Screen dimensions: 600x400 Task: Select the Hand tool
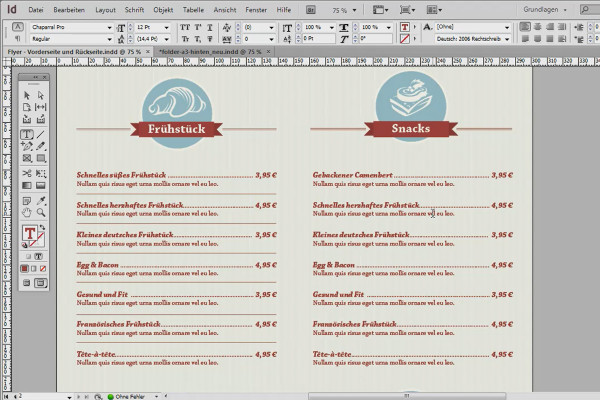click(26, 213)
